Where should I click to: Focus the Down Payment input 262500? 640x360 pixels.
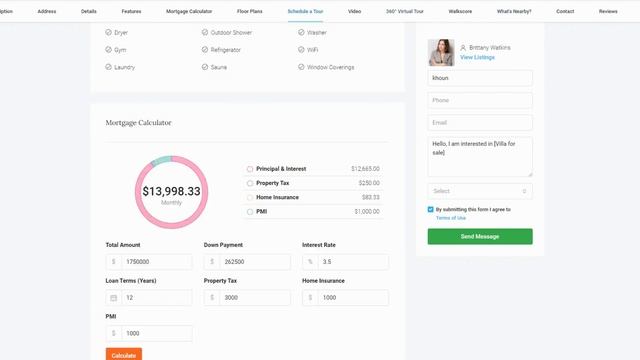[255, 262]
